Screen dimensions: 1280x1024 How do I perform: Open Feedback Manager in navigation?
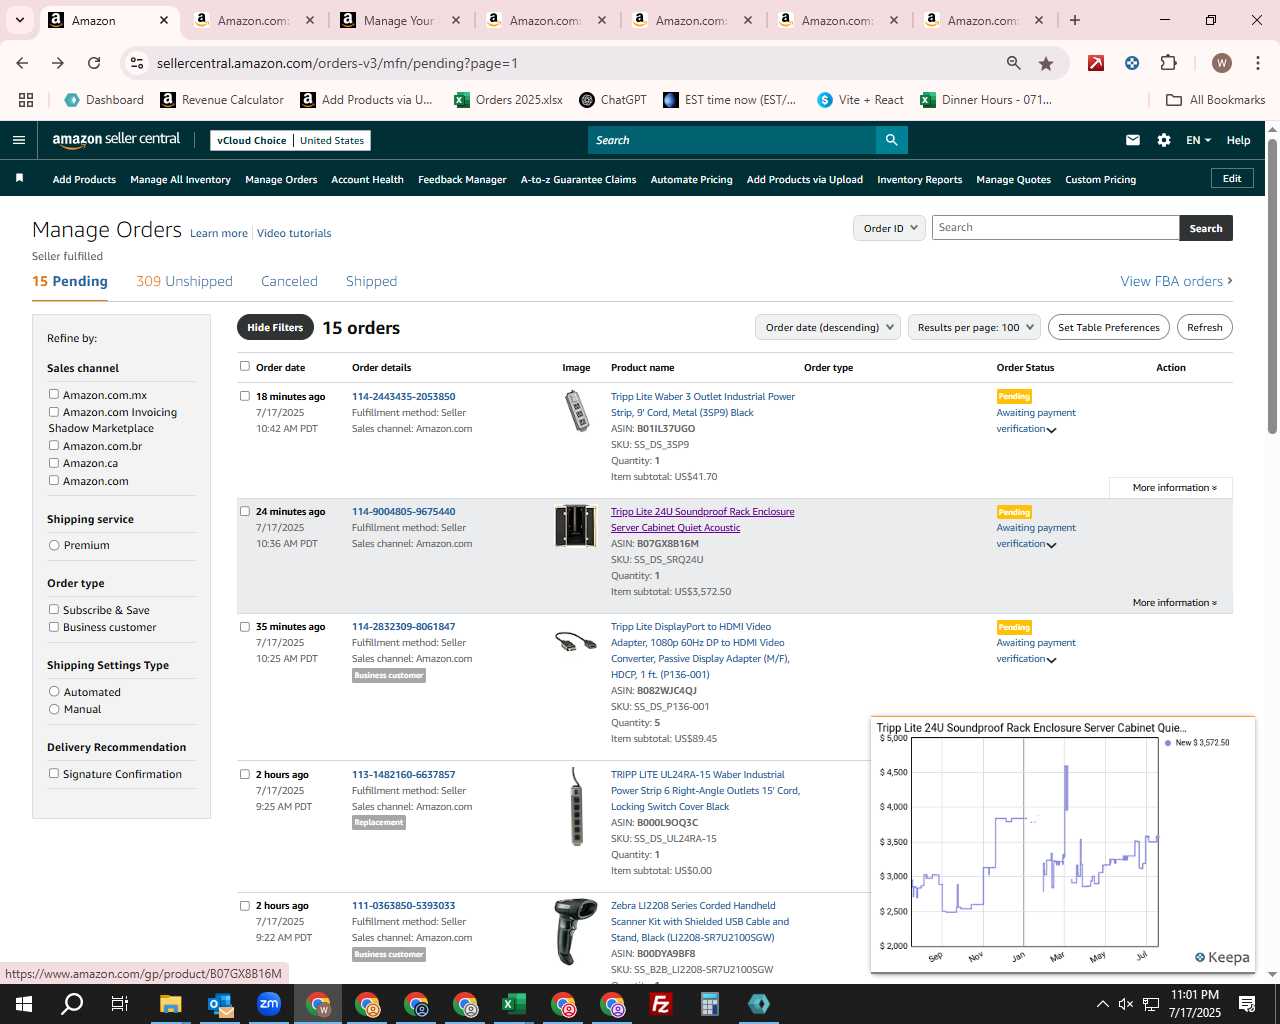pyautogui.click(x=462, y=180)
